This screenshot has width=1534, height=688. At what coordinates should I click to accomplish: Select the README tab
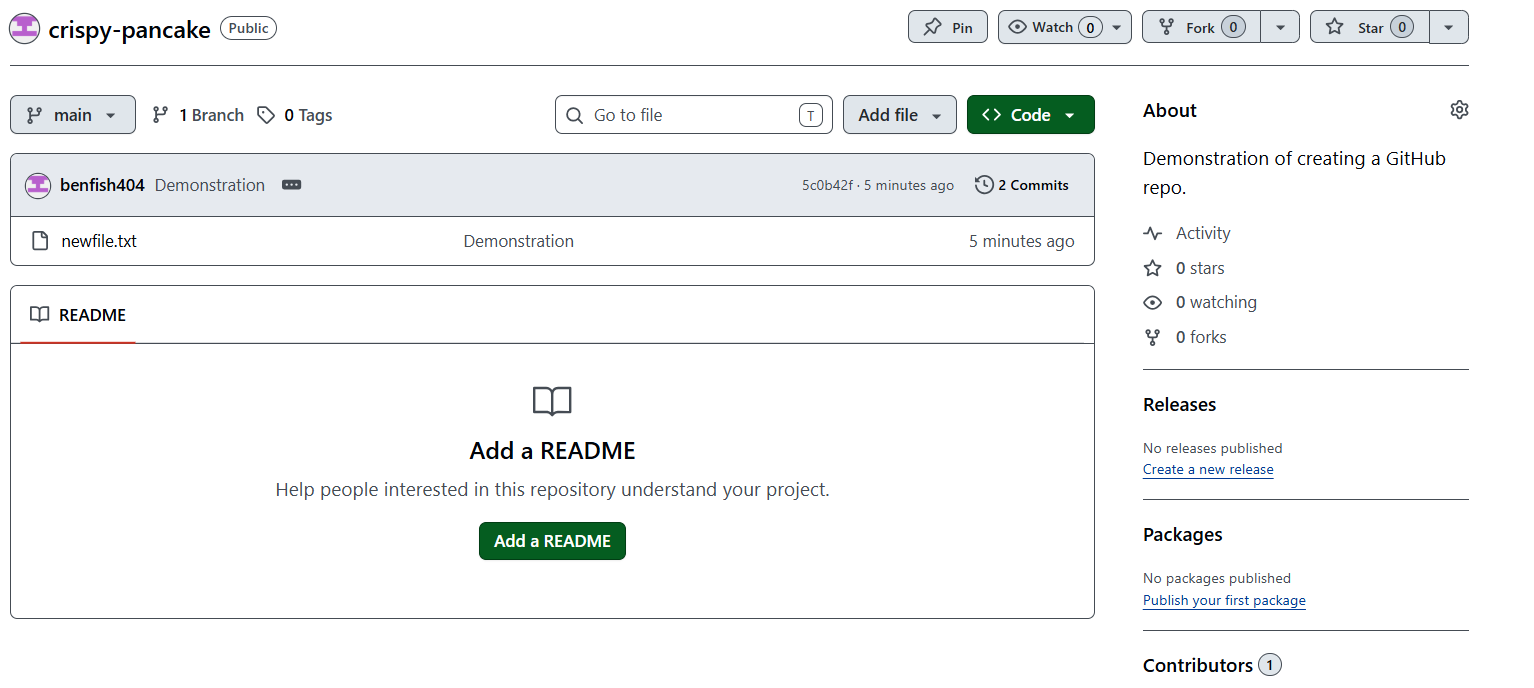click(78, 315)
